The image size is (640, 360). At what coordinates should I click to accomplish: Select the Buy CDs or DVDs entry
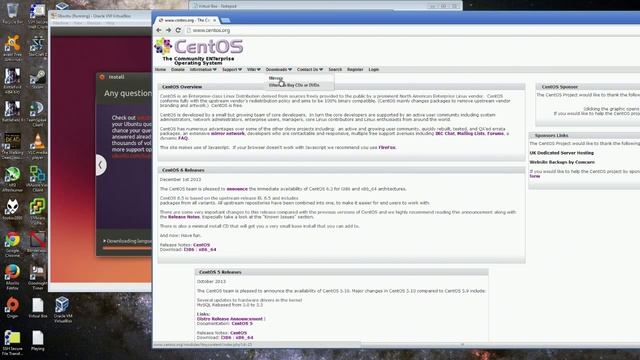click(300, 85)
